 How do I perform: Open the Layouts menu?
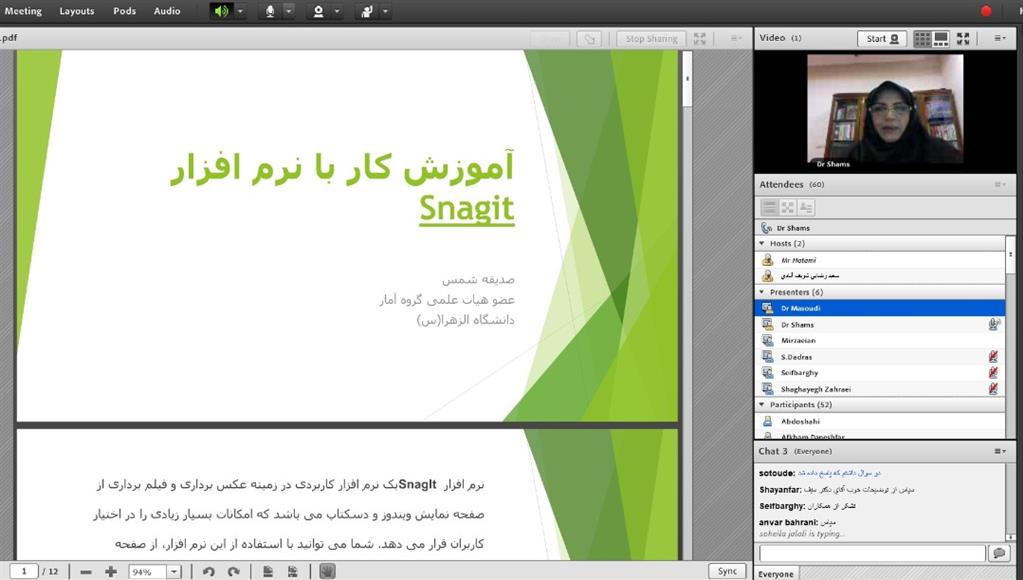coord(77,11)
